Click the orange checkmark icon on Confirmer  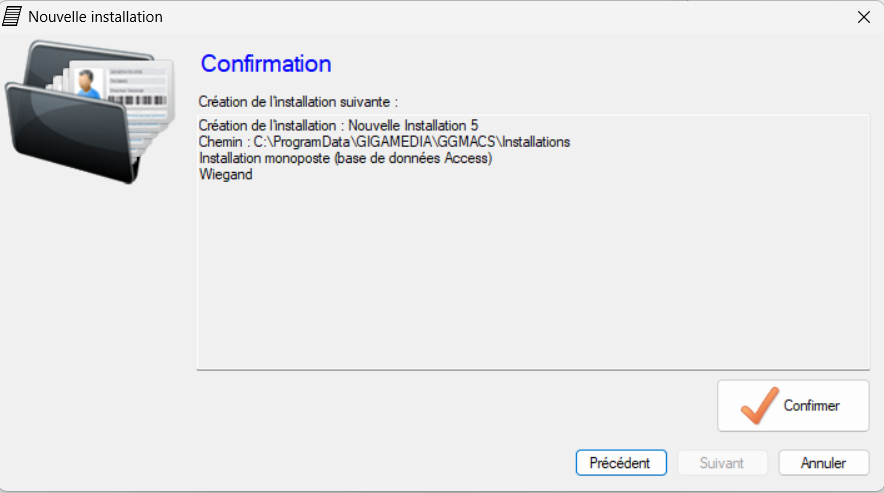coord(759,406)
